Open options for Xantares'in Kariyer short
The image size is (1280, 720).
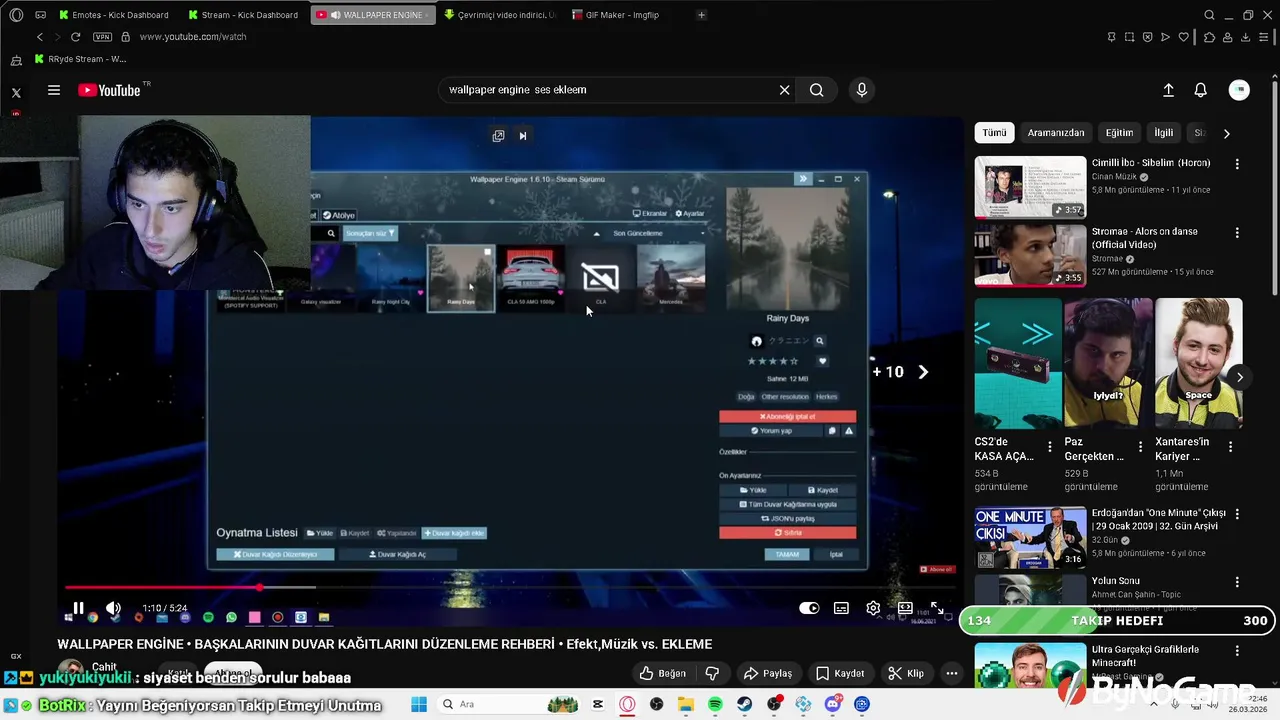(x=1231, y=447)
